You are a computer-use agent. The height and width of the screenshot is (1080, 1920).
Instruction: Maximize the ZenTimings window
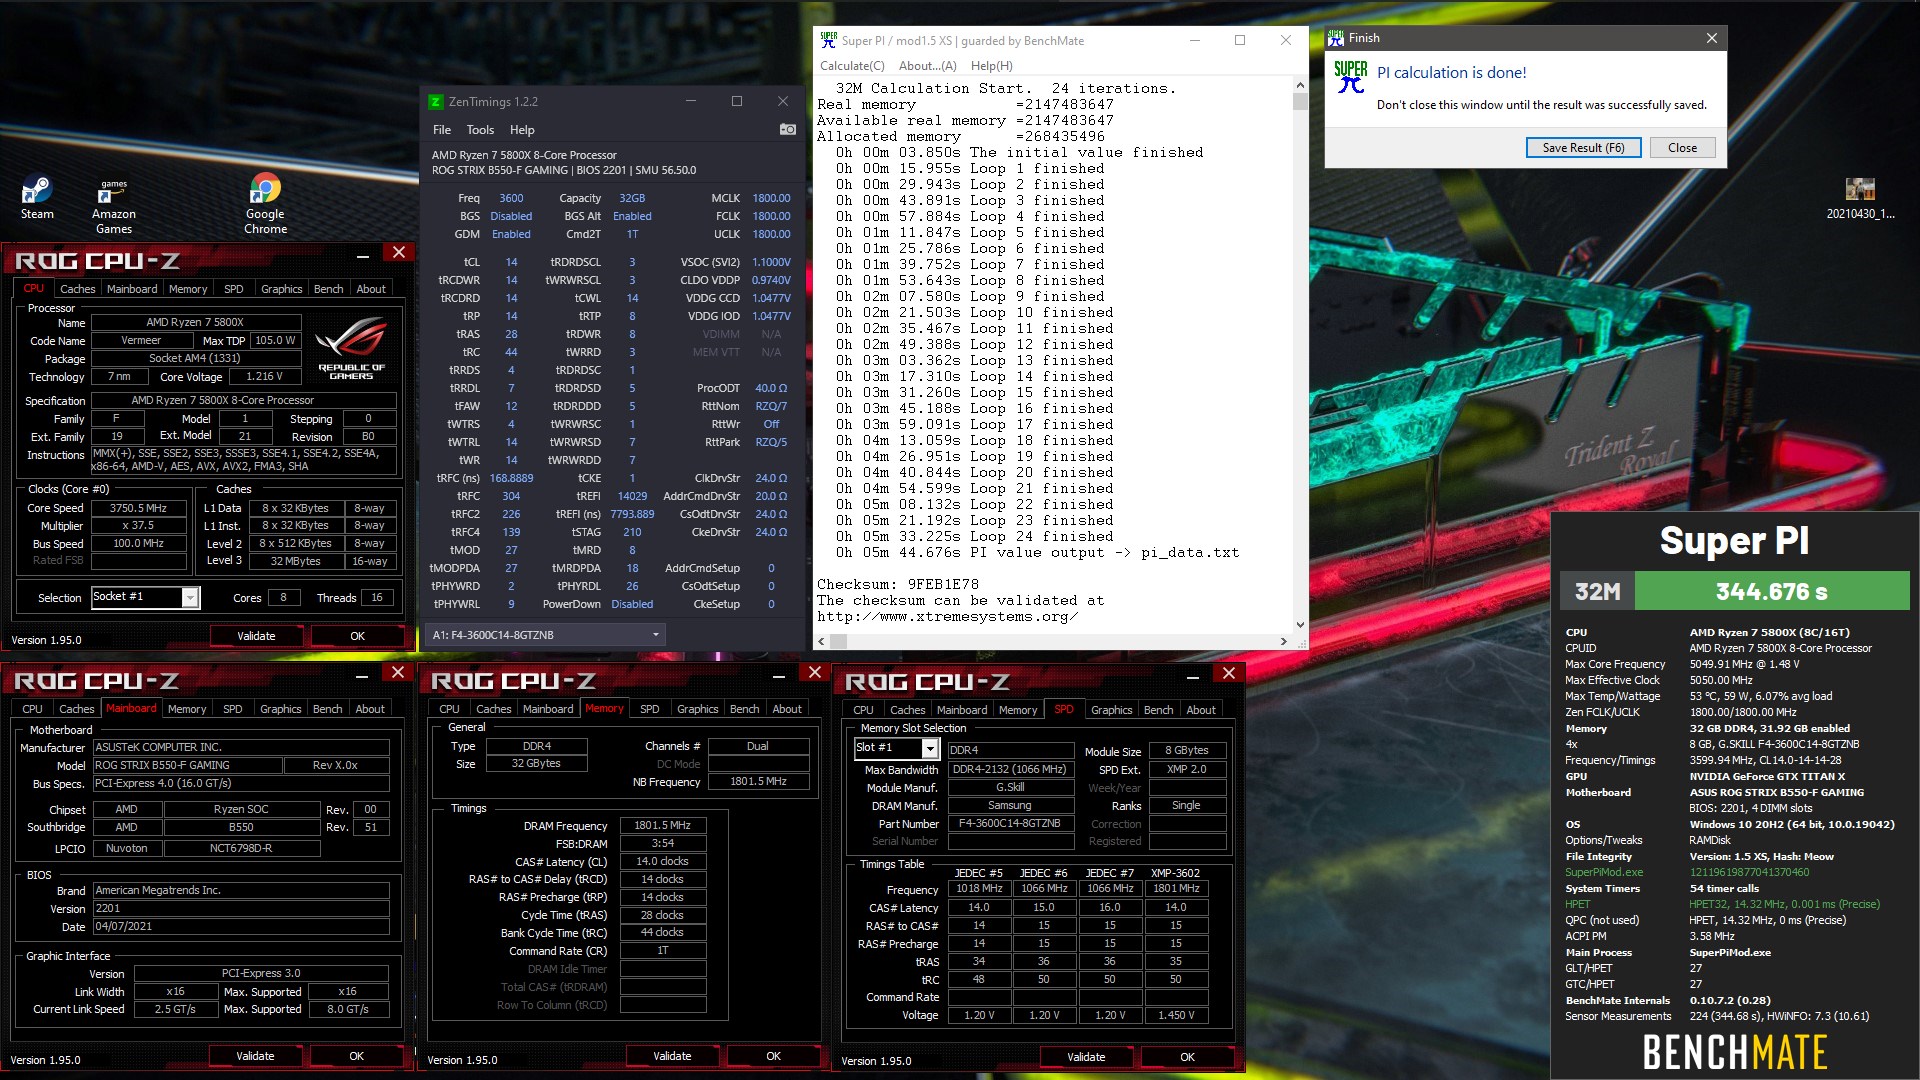(x=737, y=101)
